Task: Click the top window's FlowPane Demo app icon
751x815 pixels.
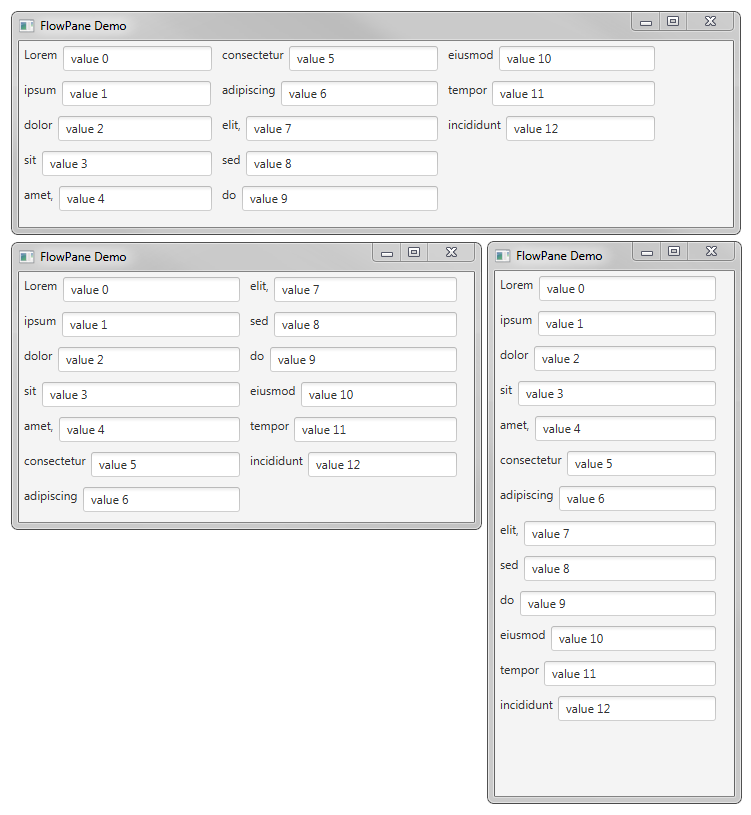Action: [27, 25]
